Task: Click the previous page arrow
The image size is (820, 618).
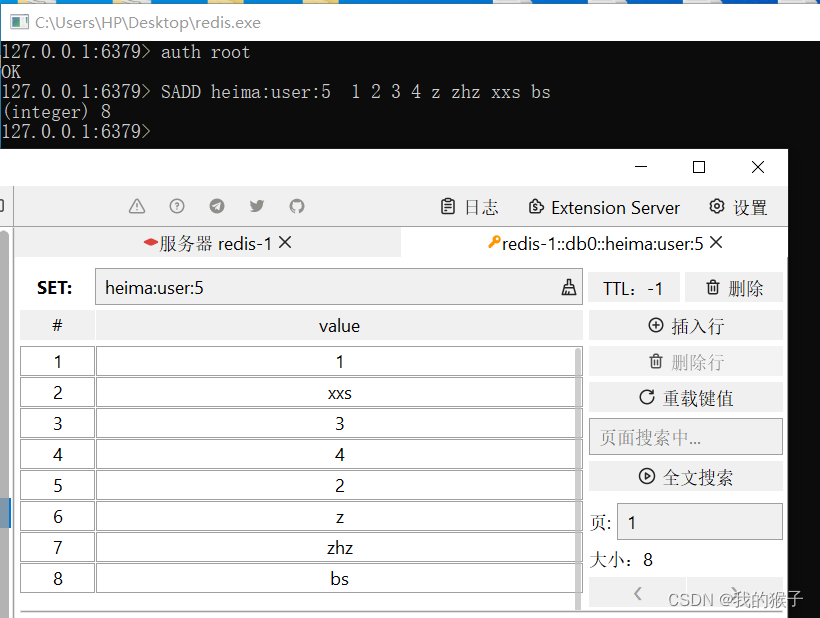Action: coord(637,592)
